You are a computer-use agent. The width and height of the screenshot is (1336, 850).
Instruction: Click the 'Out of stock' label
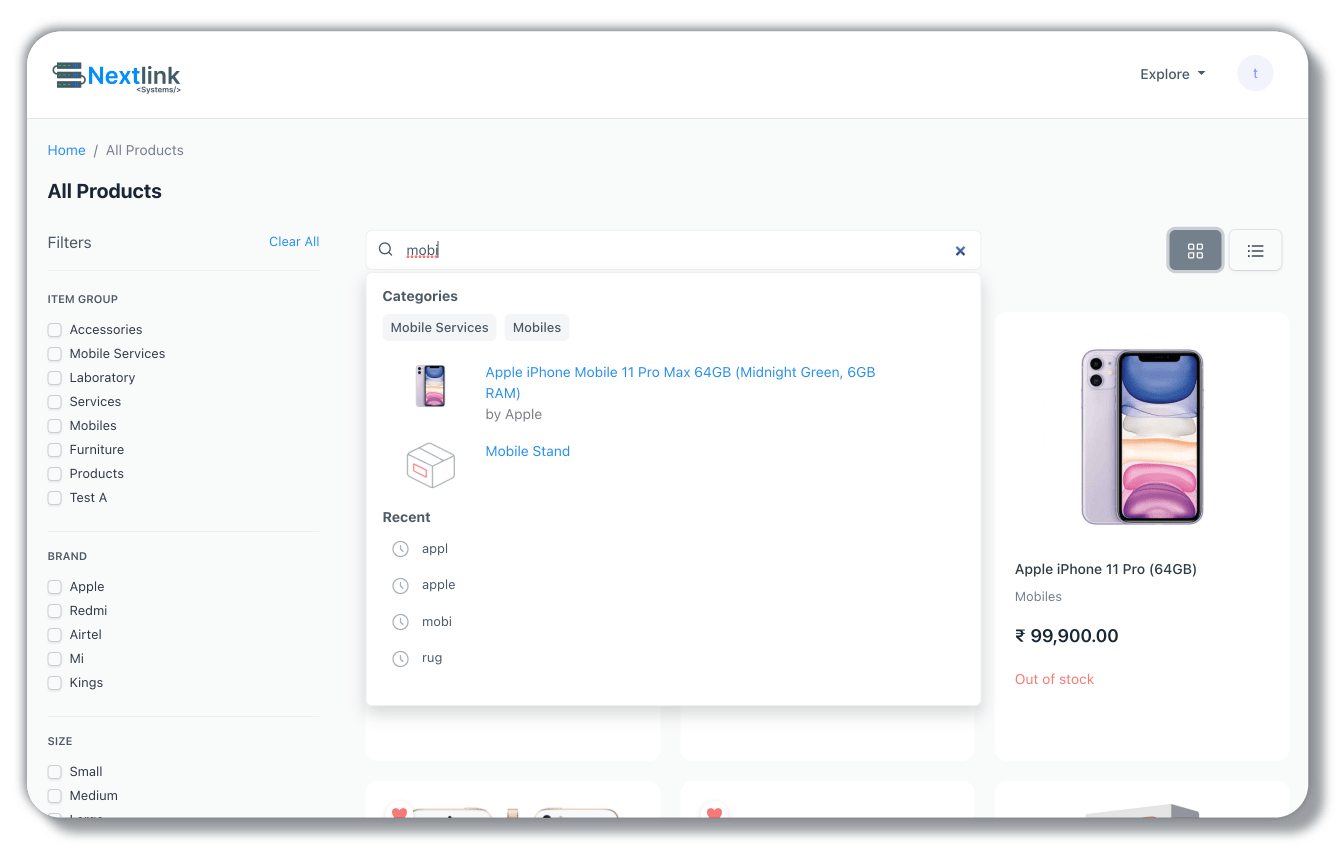point(1054,679)
